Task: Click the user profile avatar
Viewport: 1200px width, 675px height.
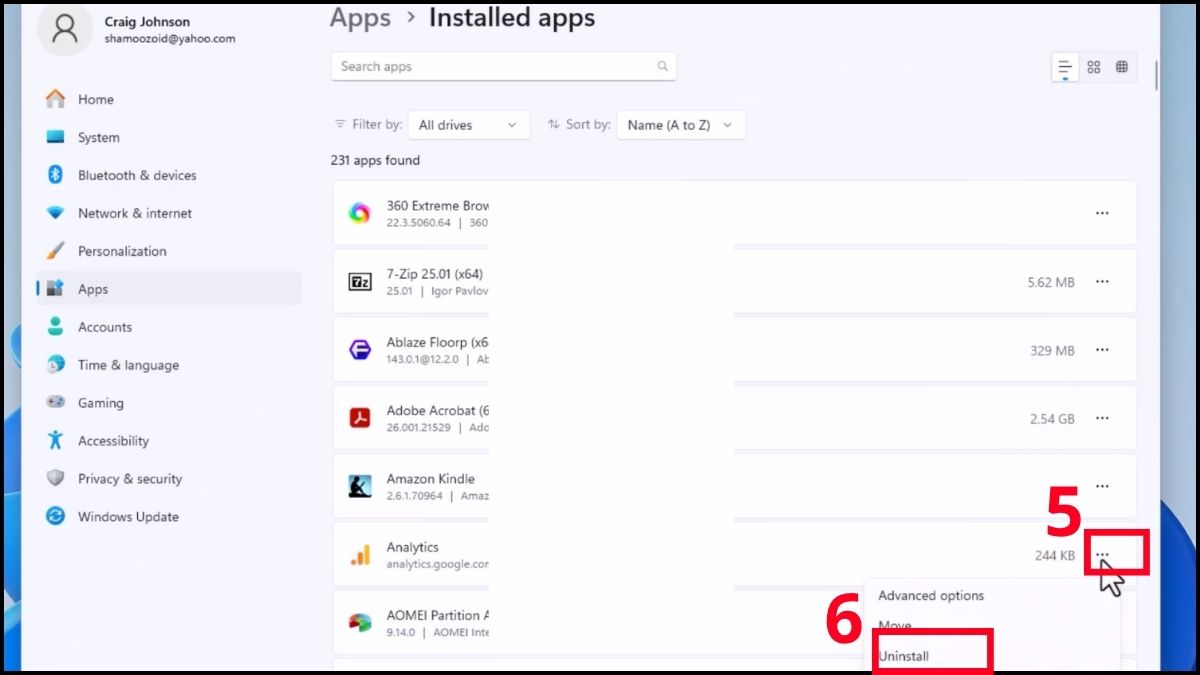Action: (65, 28)
